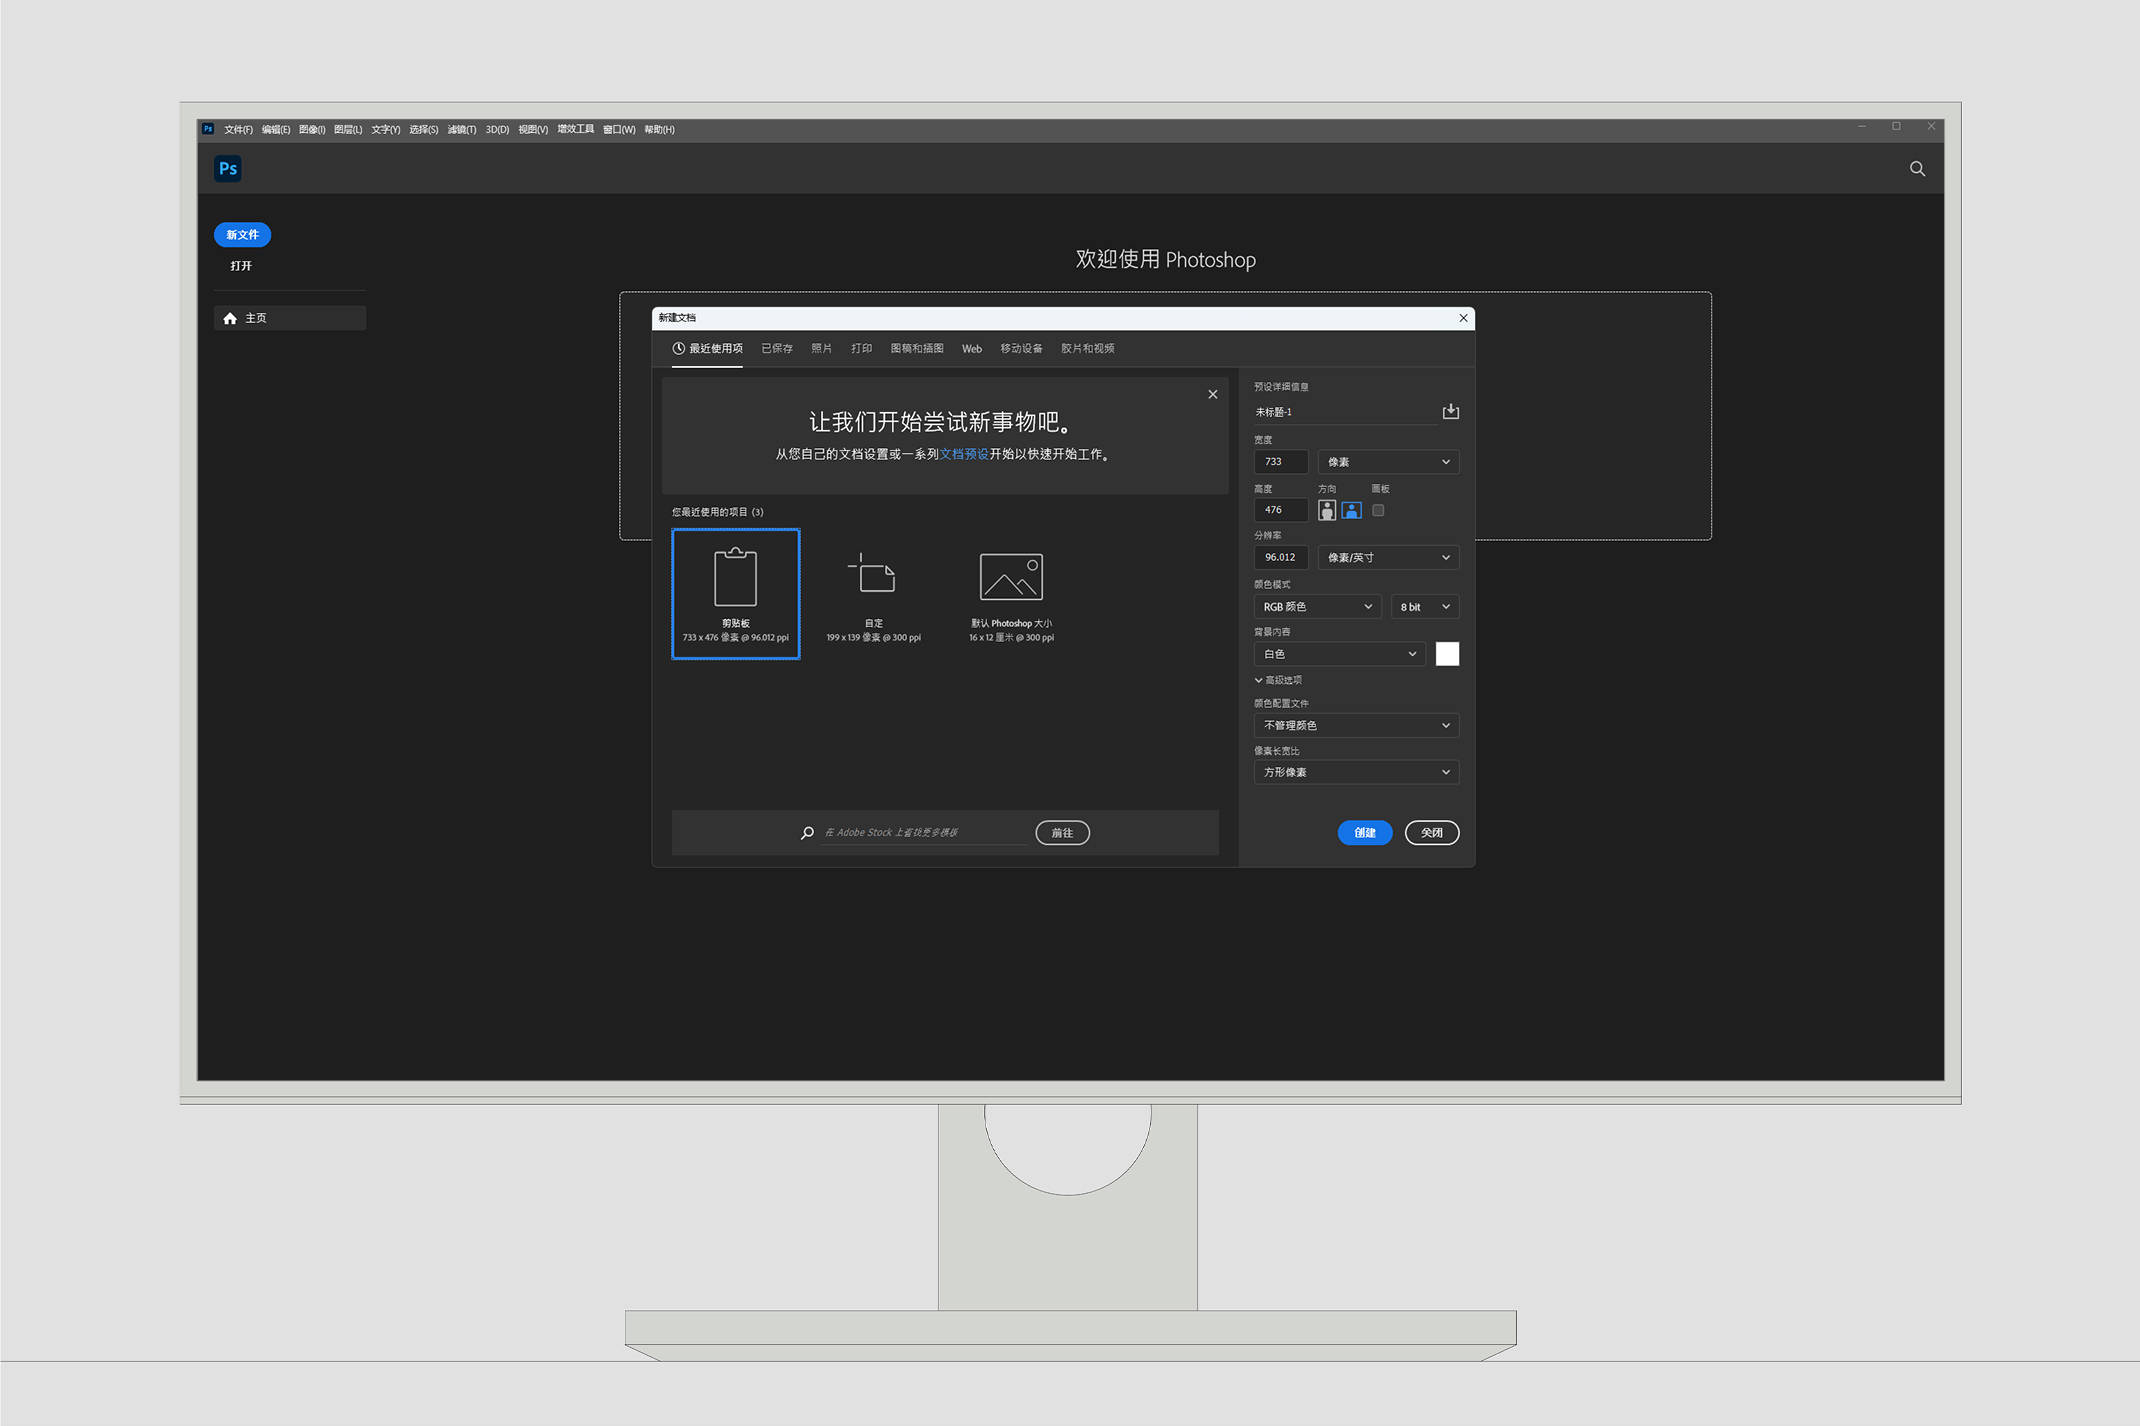Open the search magnifier icon
The width and height of the screenshot is (2140, 1426).
(x=1917, y=169)
